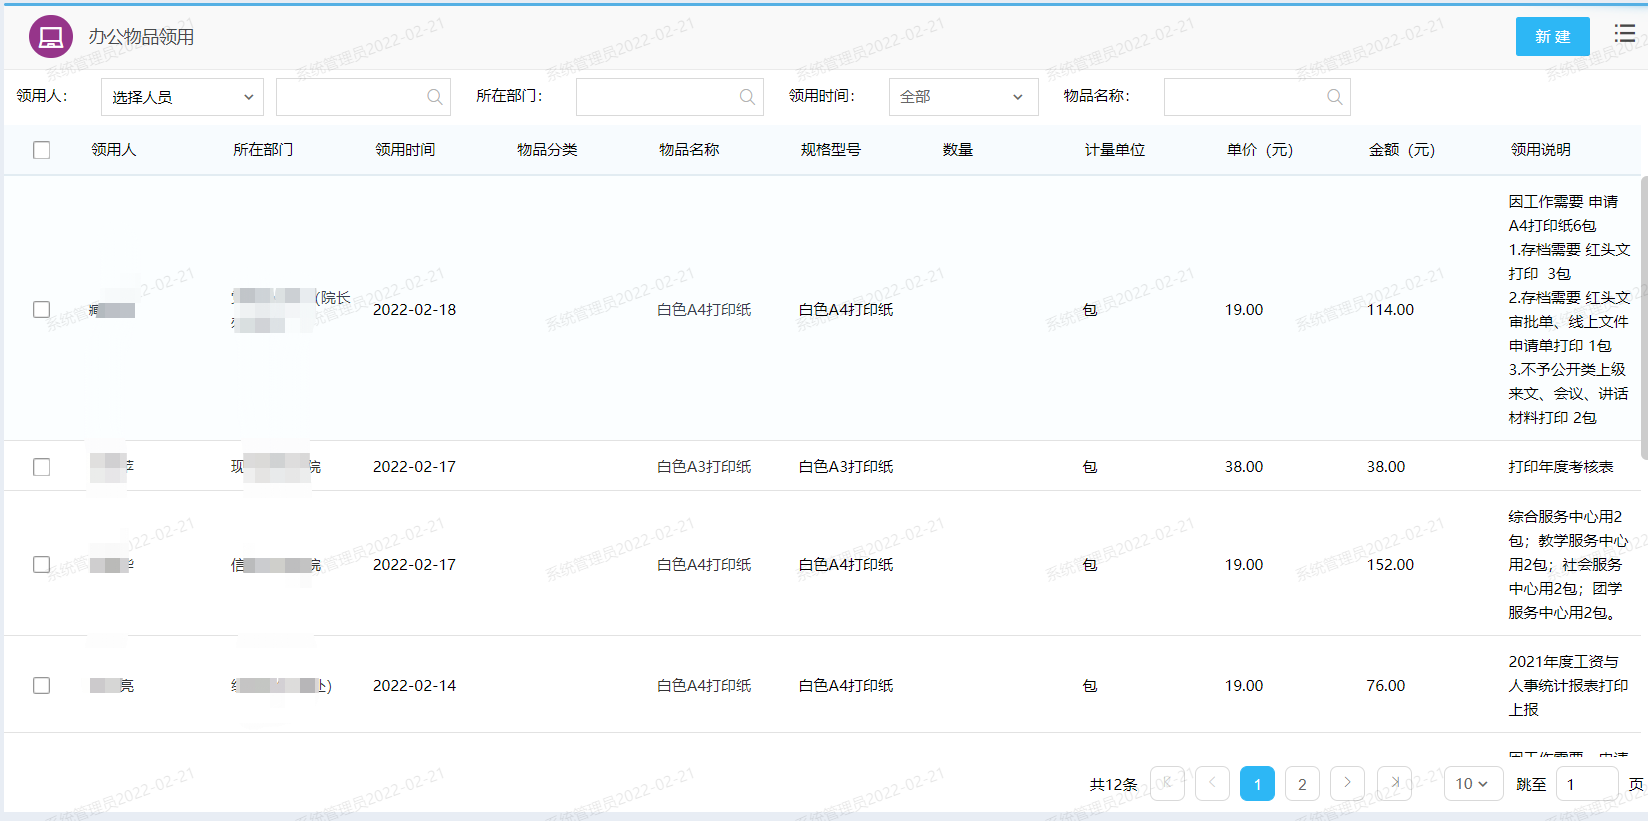Go to previous page arrow
This screenshot has width=1648, height=821.
(x=1212, y=783)
